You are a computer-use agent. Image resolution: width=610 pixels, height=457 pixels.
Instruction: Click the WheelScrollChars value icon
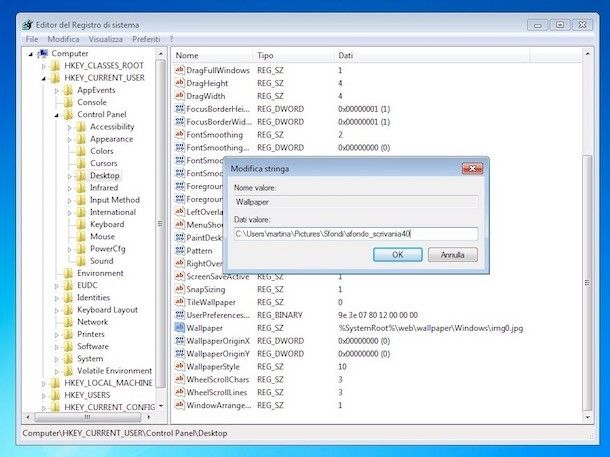pos(179,379)
